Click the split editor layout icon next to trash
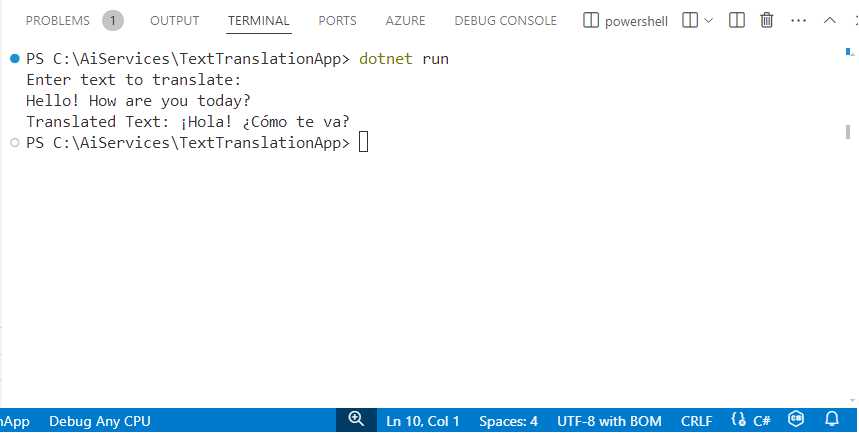Screen dimensions: 859x433 737,20
